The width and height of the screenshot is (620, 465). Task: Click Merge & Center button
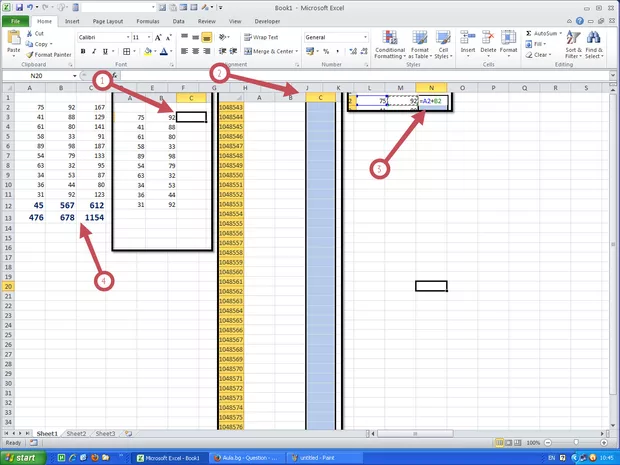click(x=268, y=51)
